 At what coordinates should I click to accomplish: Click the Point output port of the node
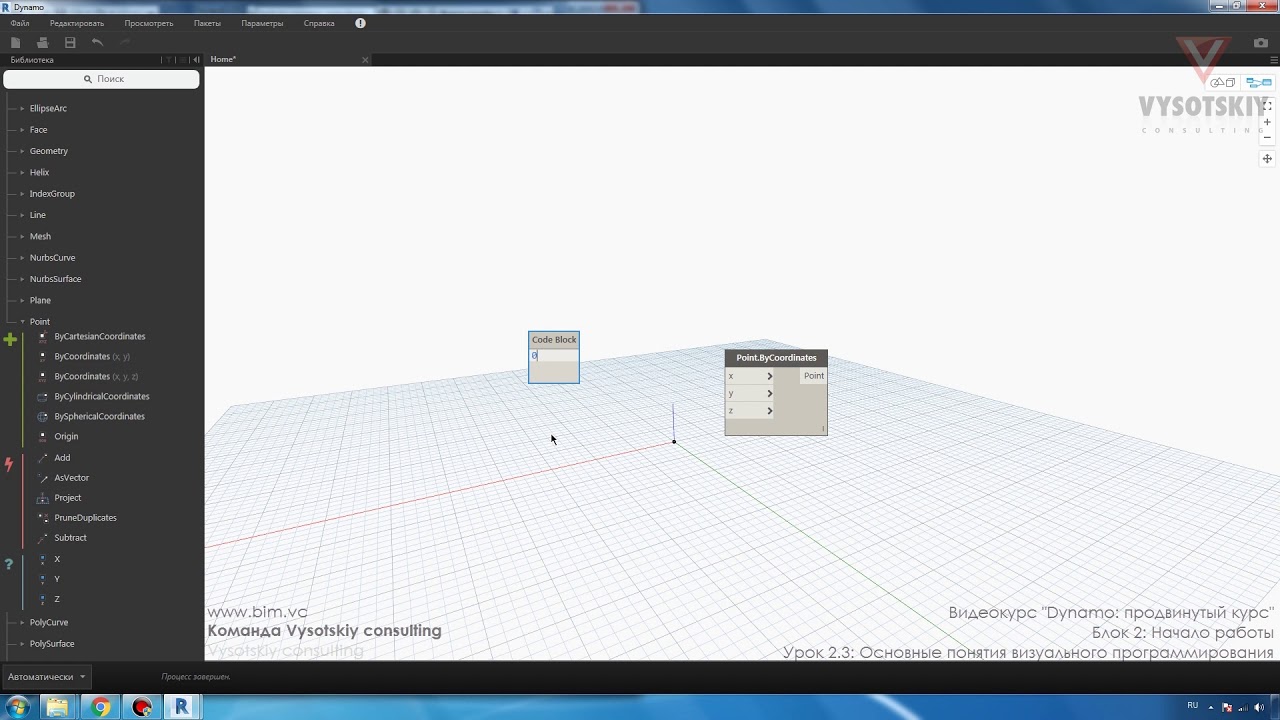tap(814, 376)
